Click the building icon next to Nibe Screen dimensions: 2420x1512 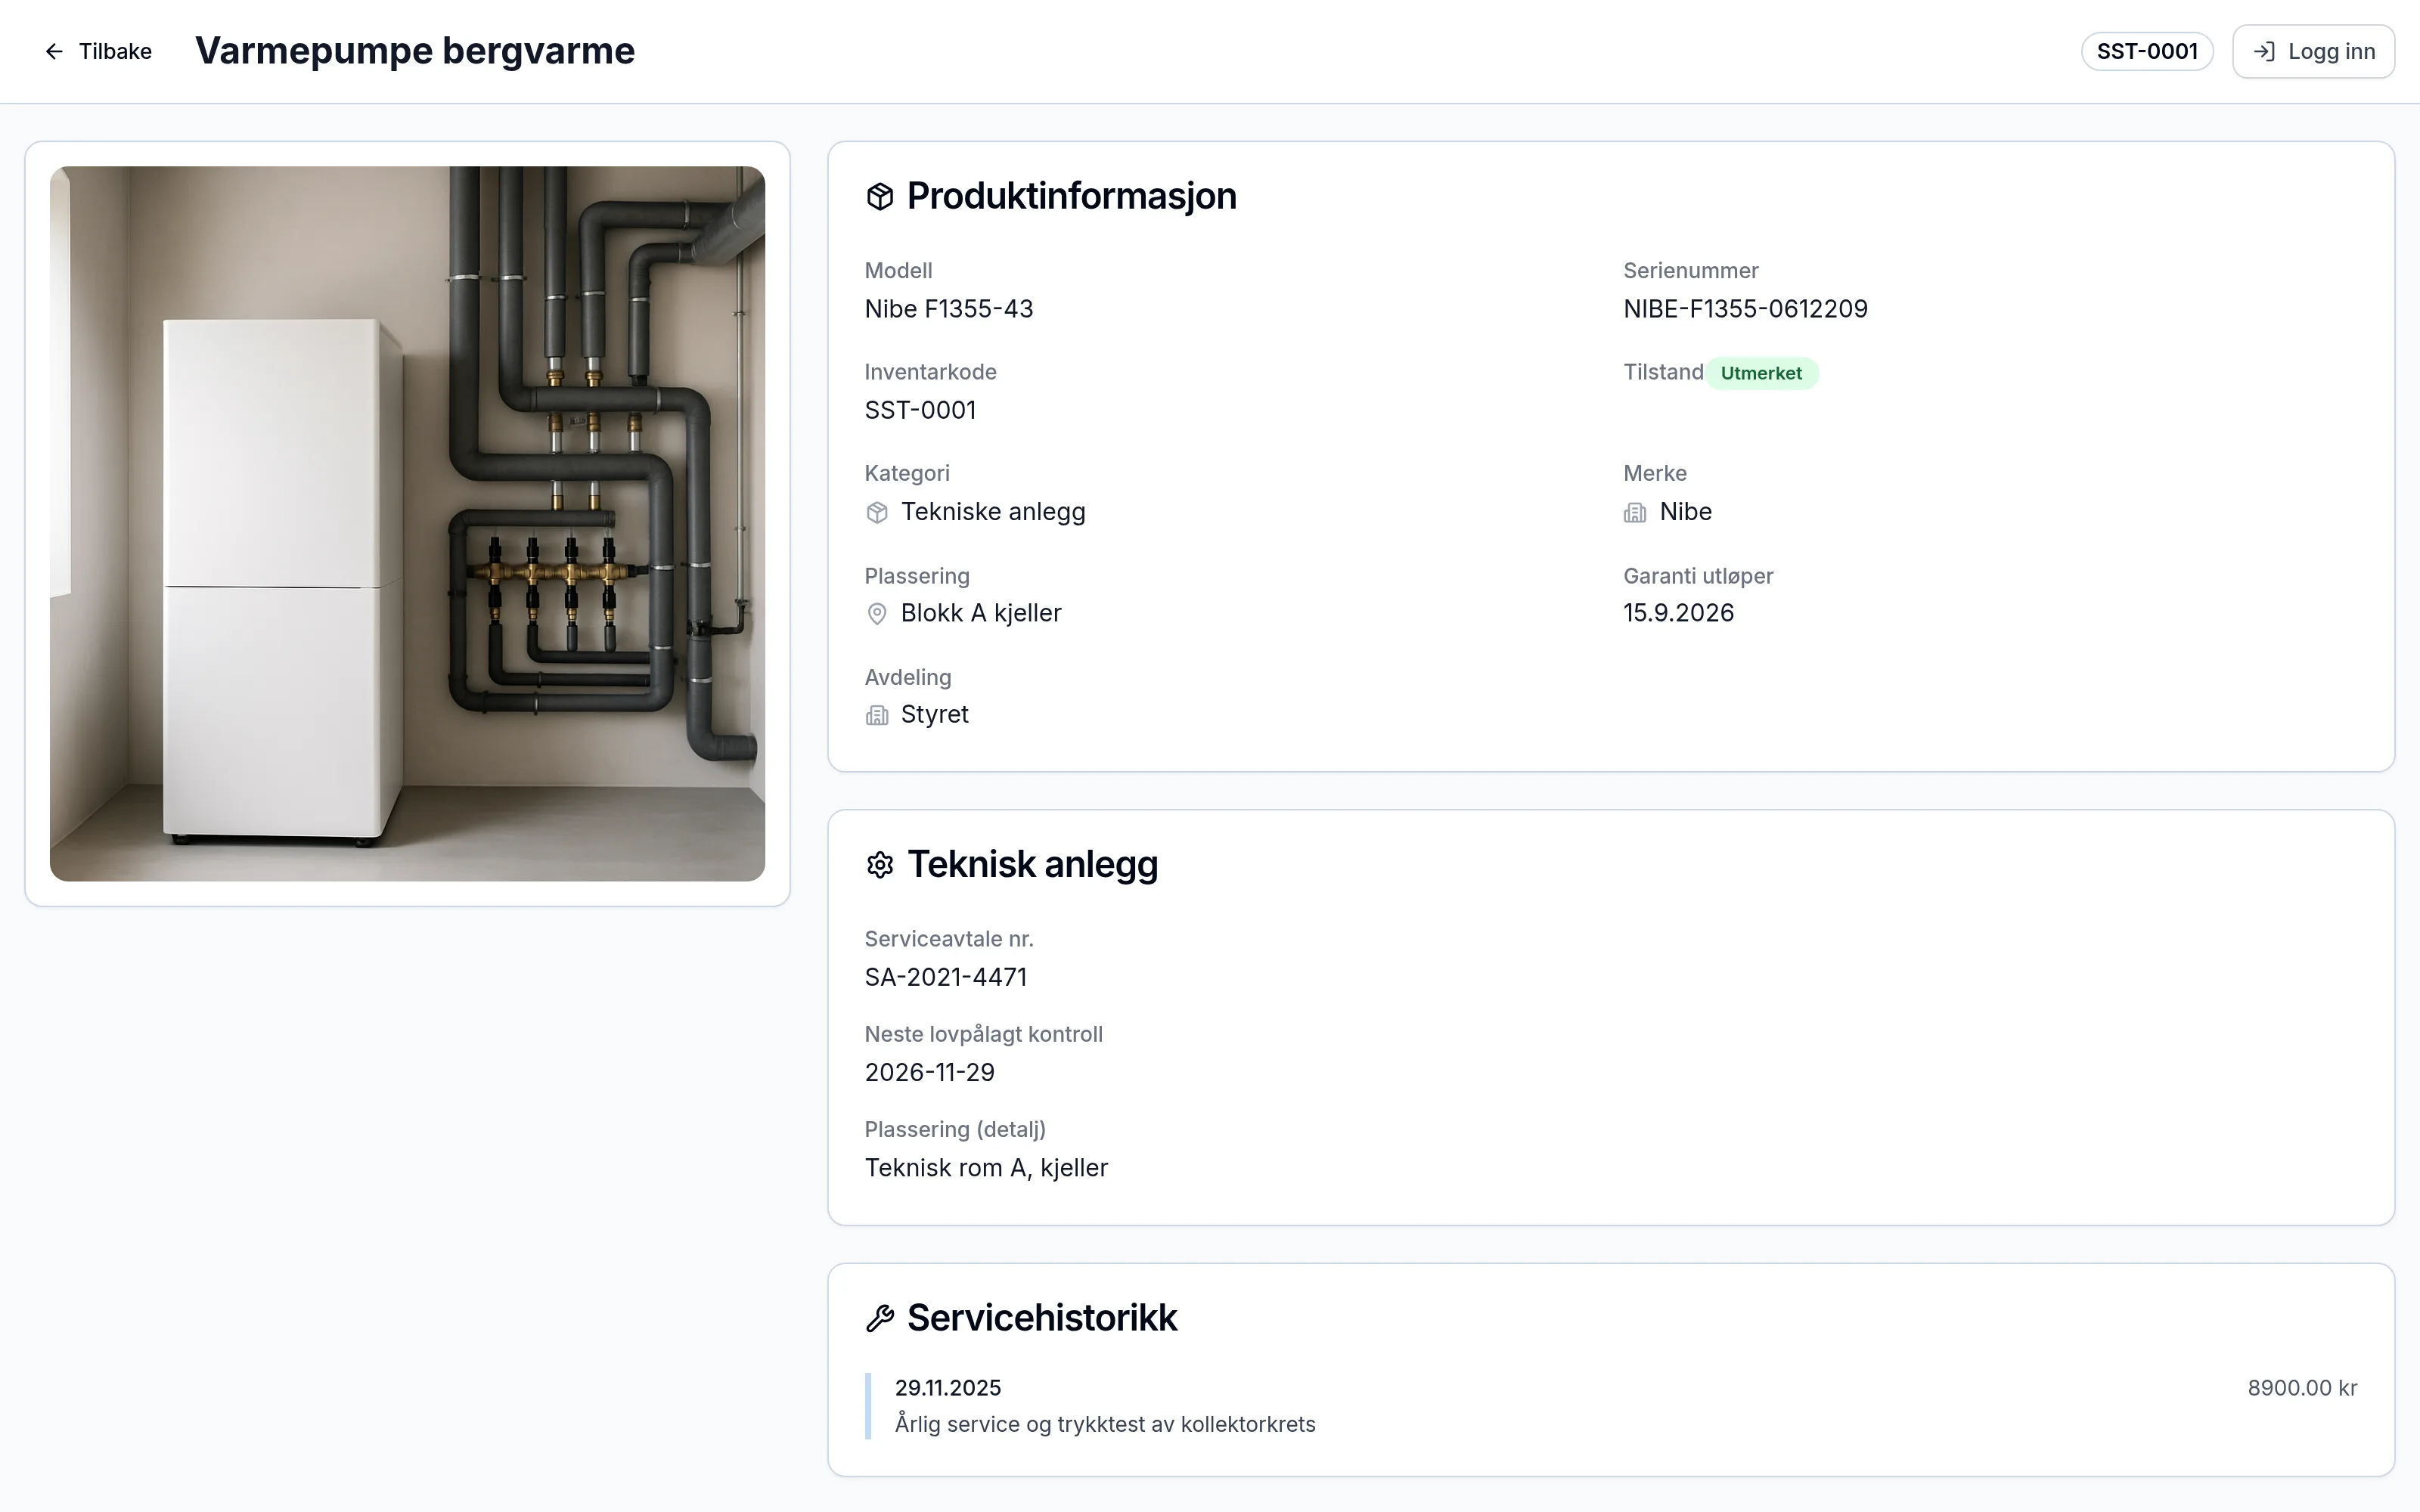coord(1635,512)
